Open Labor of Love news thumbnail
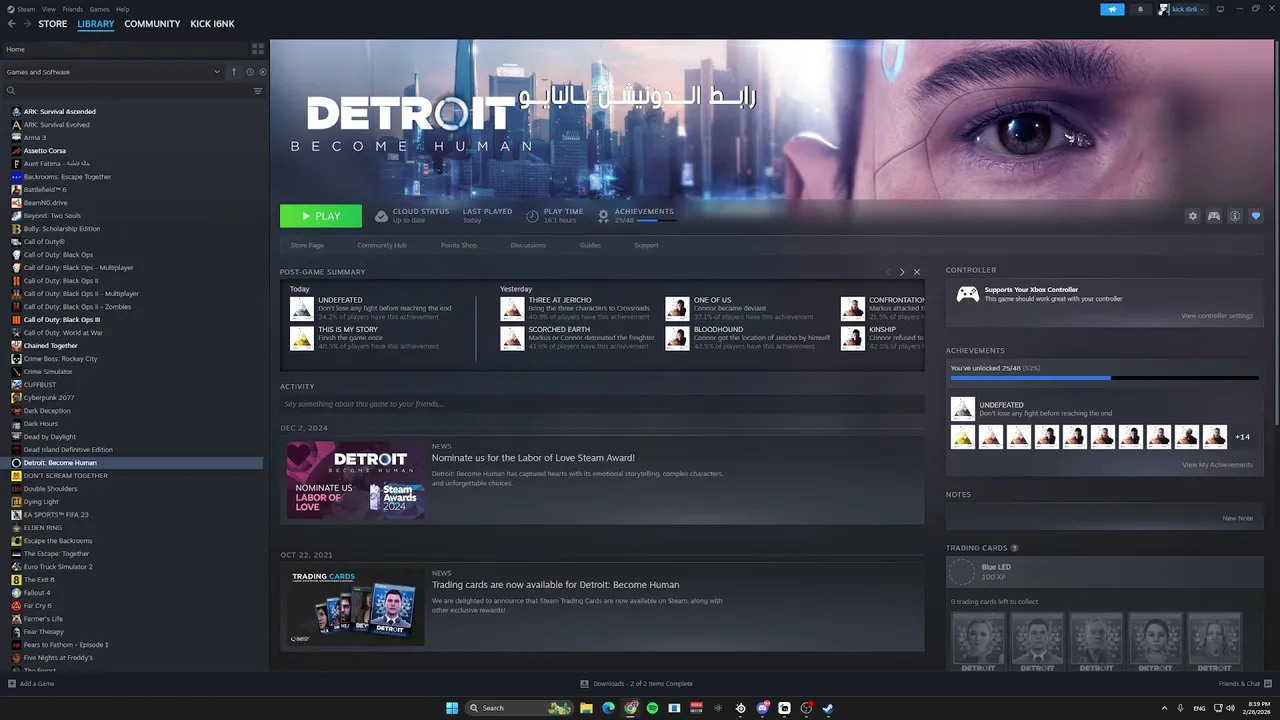Viewport: 1280px width, 720px height. 355,481
